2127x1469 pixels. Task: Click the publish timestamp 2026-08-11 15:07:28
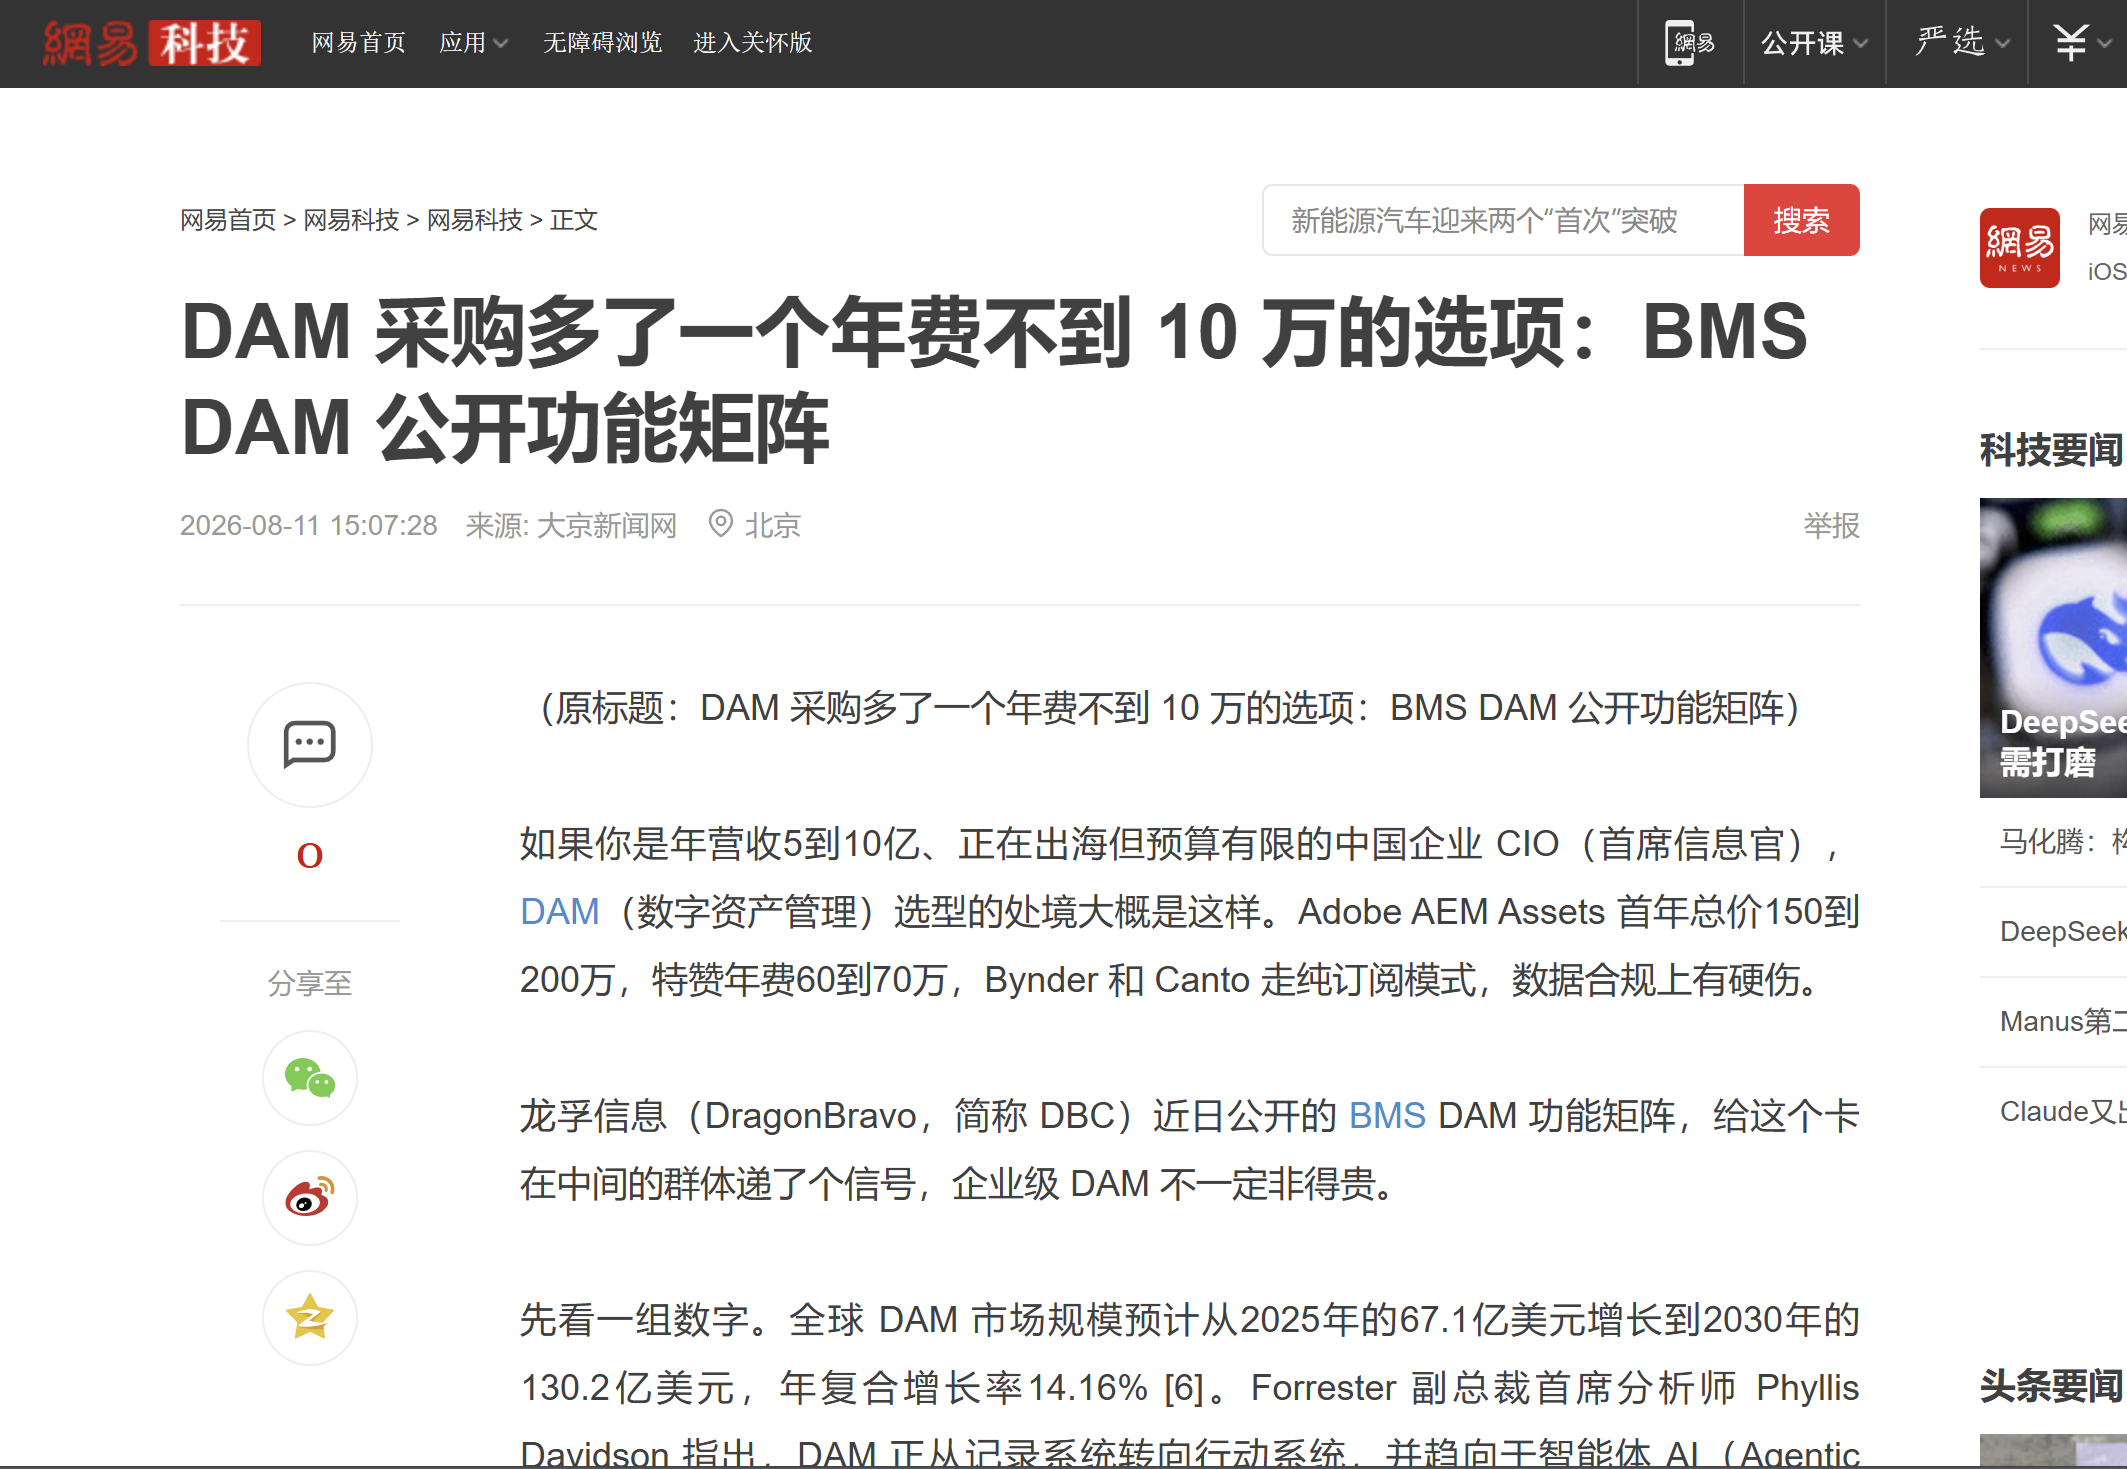pyautogui.click(x=309, y=525)
